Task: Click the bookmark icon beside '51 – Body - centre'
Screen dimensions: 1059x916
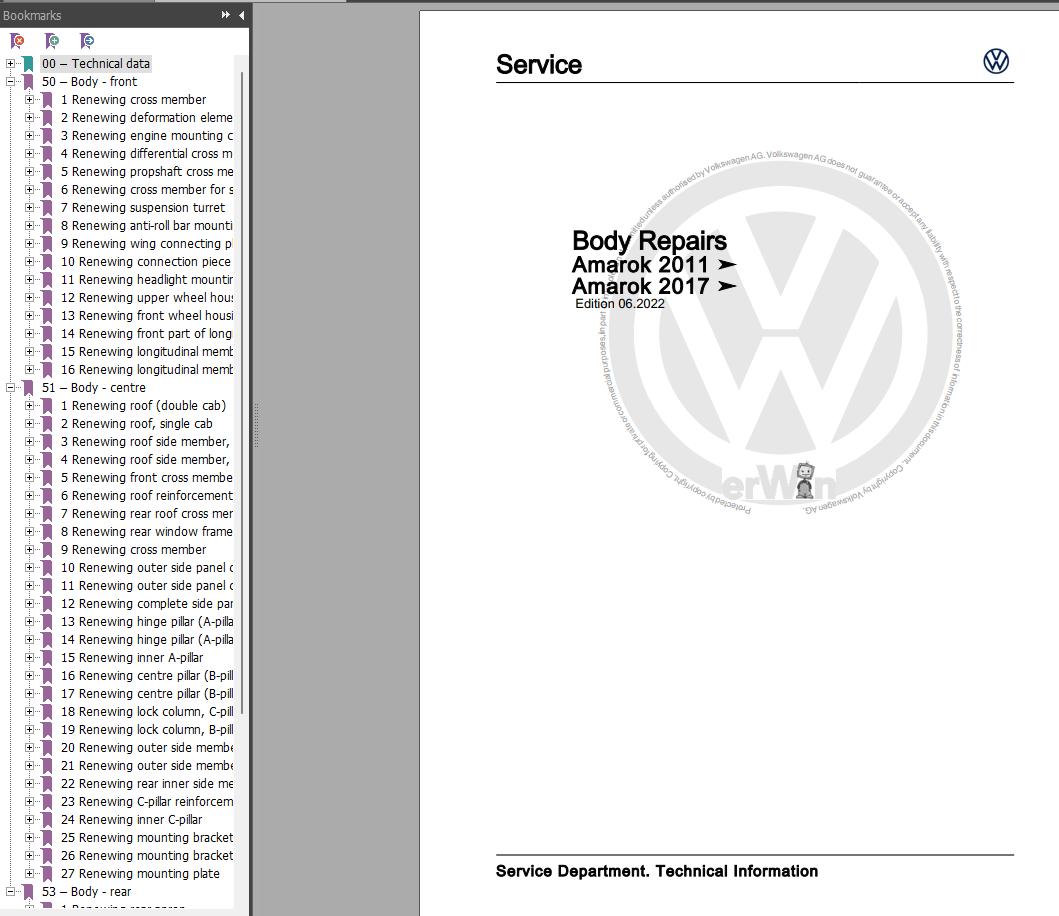Action: (28, 388)
